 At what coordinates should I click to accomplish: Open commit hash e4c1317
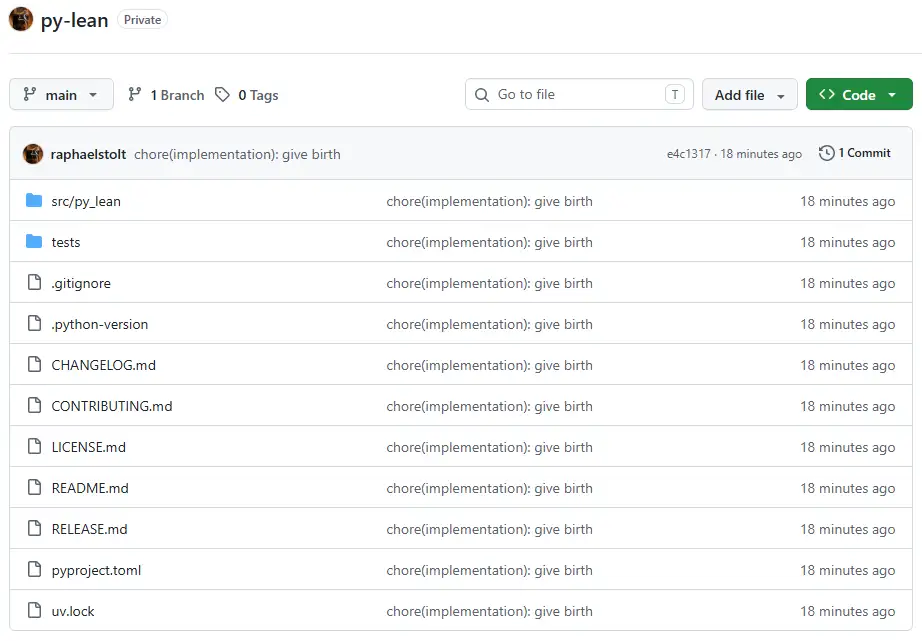coord(689,154)
